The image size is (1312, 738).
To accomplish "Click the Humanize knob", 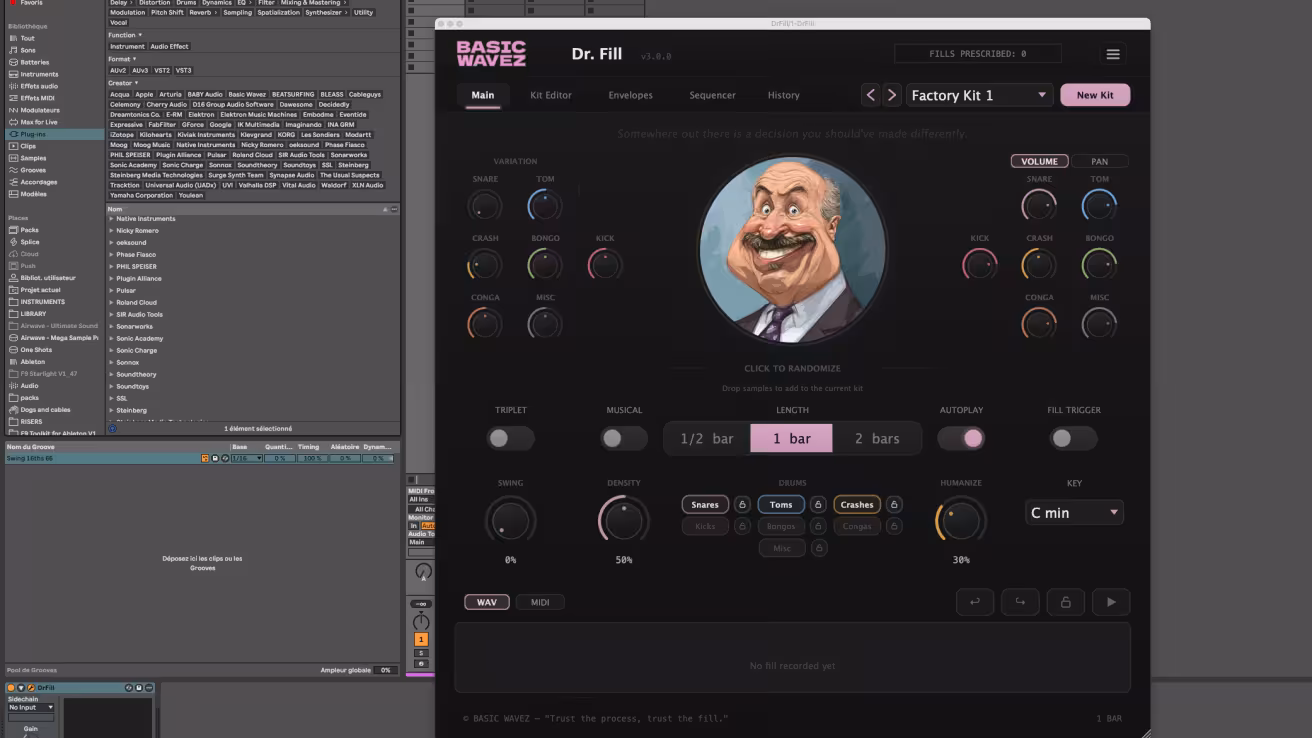I will click(x=961, y=521).
